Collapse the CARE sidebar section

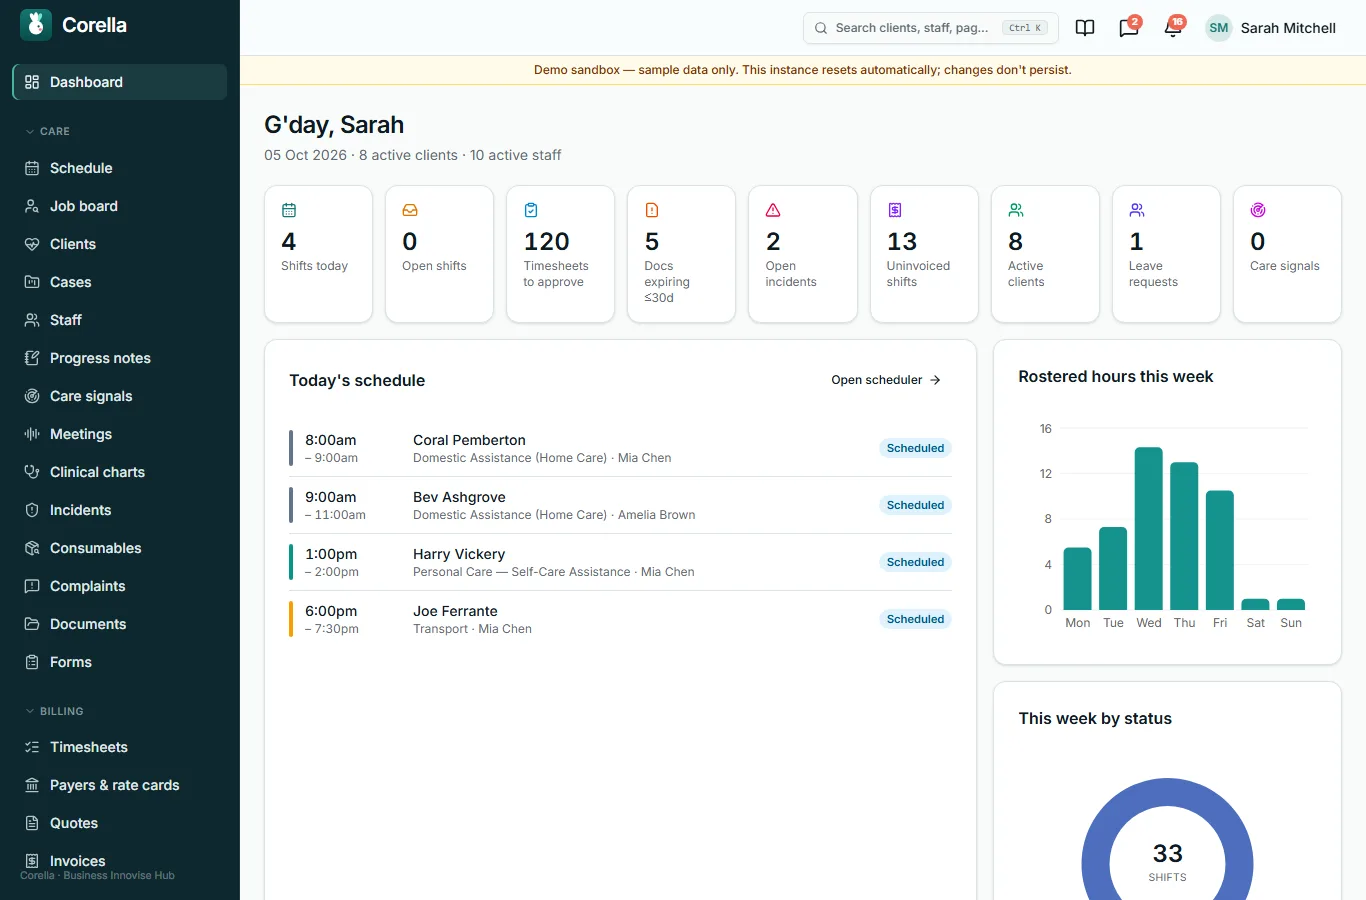(x=47, y=131)
